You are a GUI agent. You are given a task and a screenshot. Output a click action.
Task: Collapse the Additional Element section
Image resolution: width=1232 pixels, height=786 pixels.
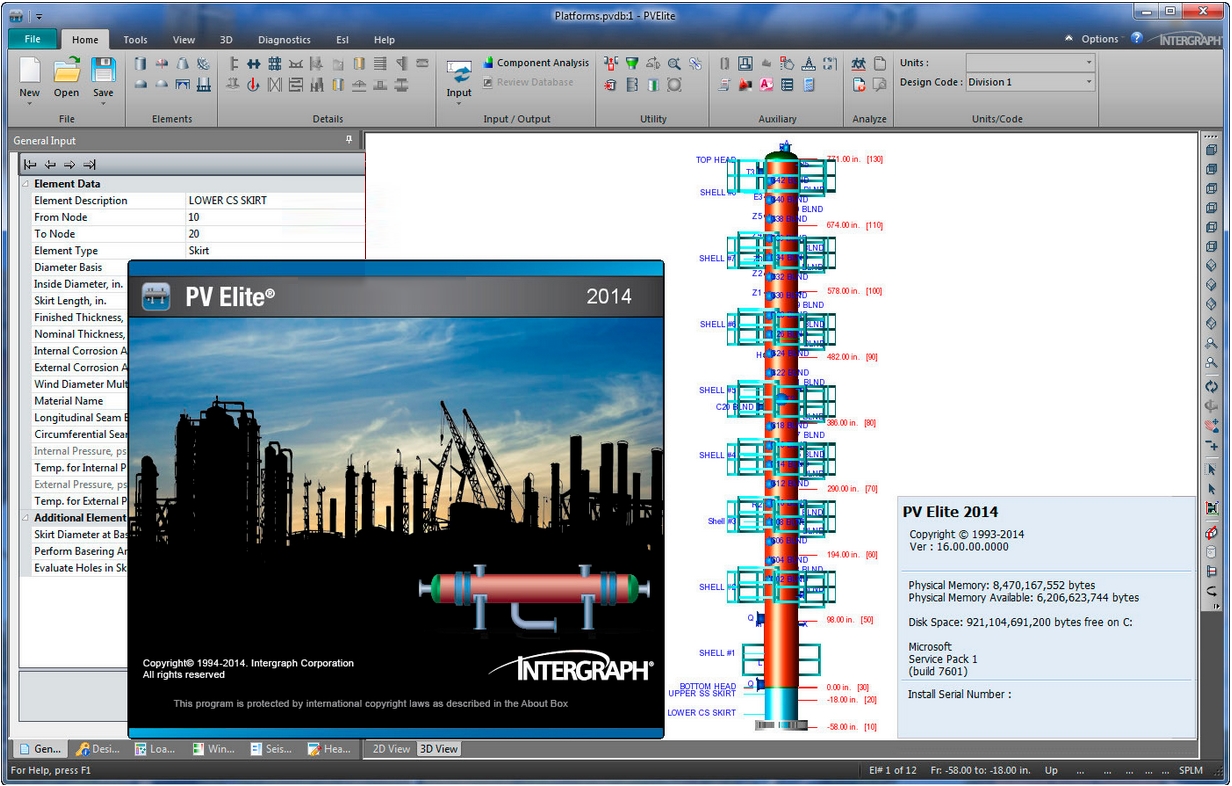click(x=26, y=518)
